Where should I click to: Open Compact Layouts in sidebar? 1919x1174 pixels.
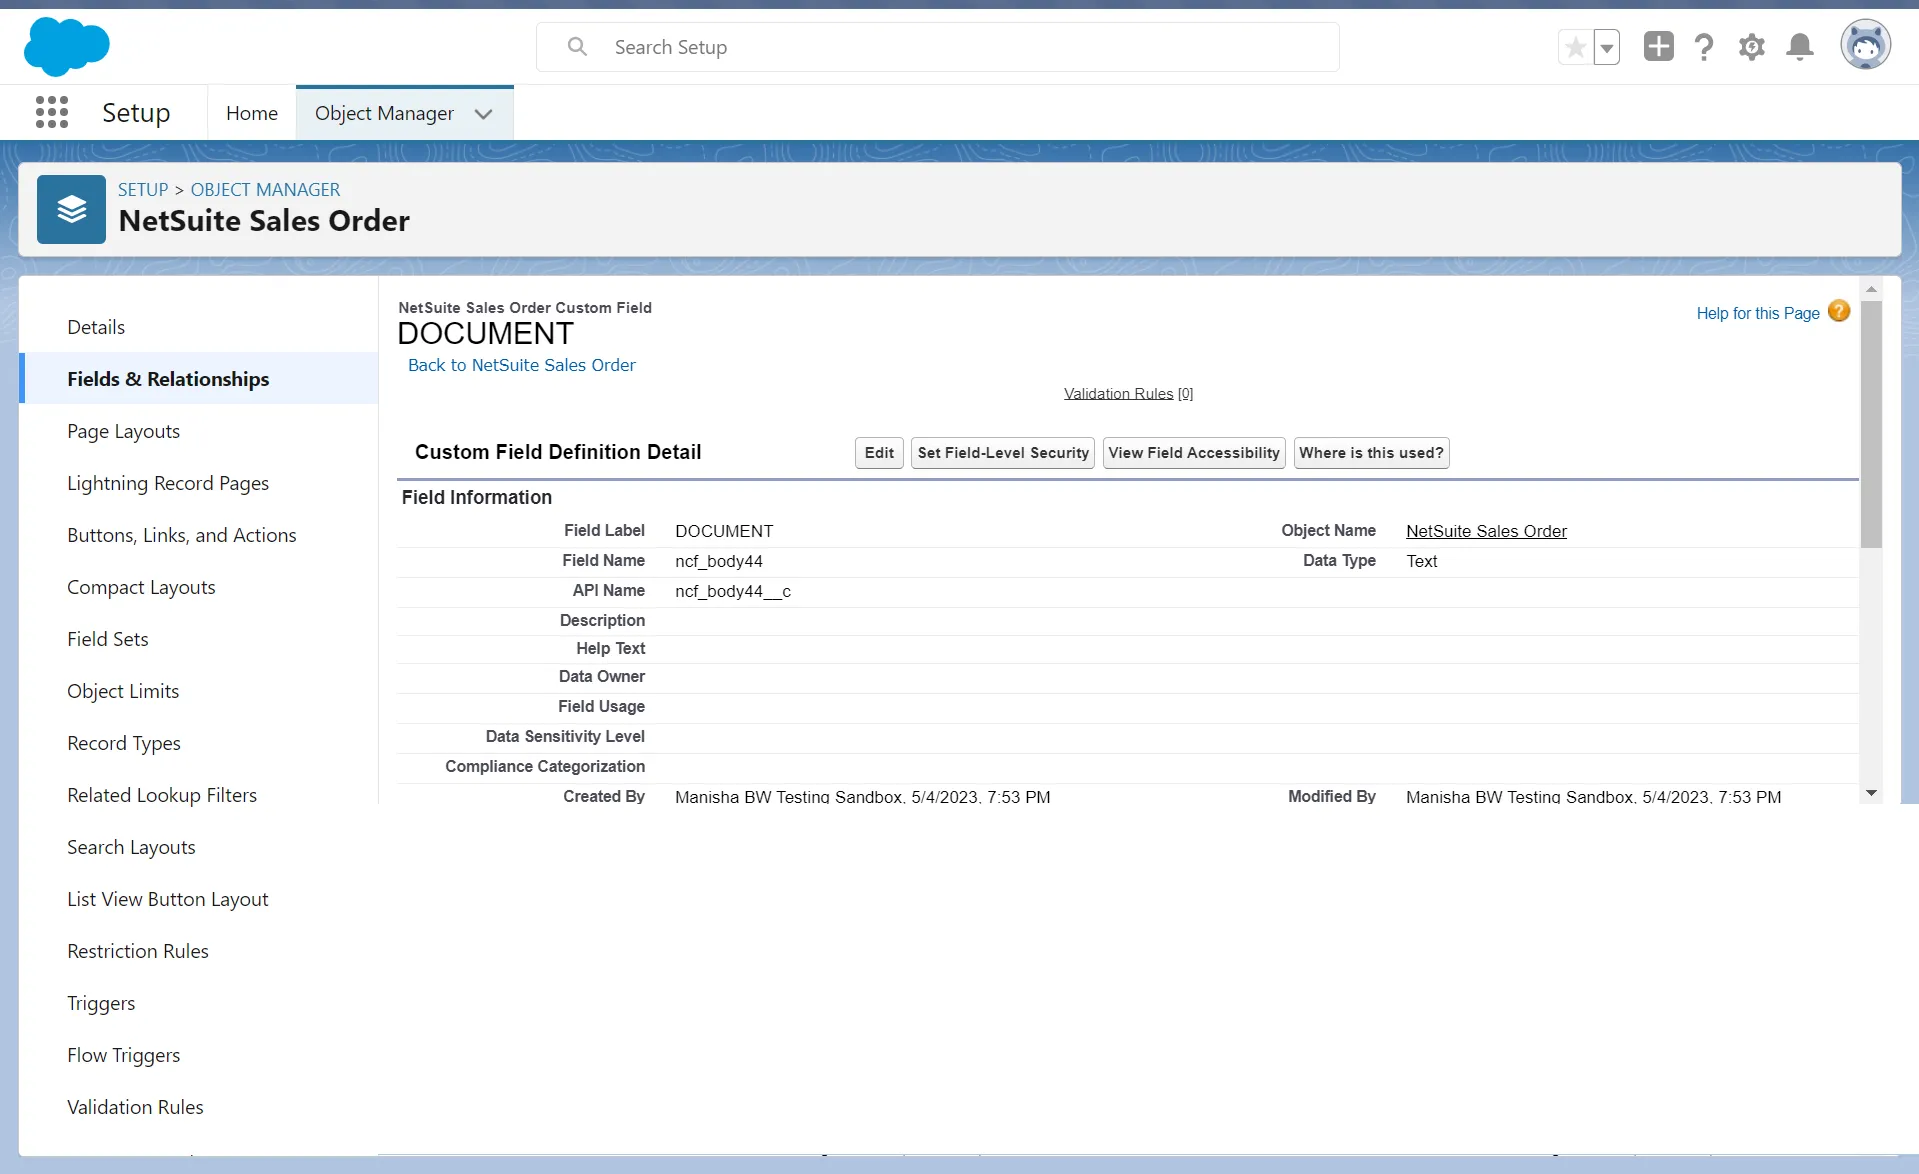tap(141, 587)
